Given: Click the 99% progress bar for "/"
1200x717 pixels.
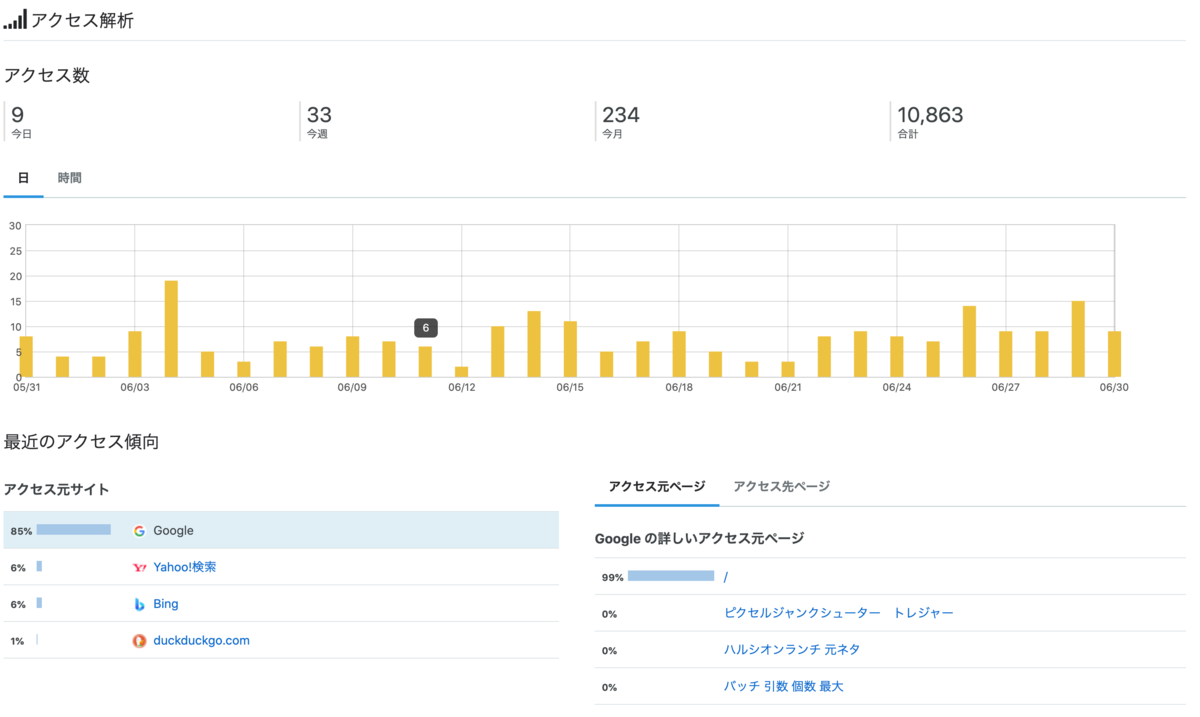Looking at the screenshot, I should [x=671, y=576].
